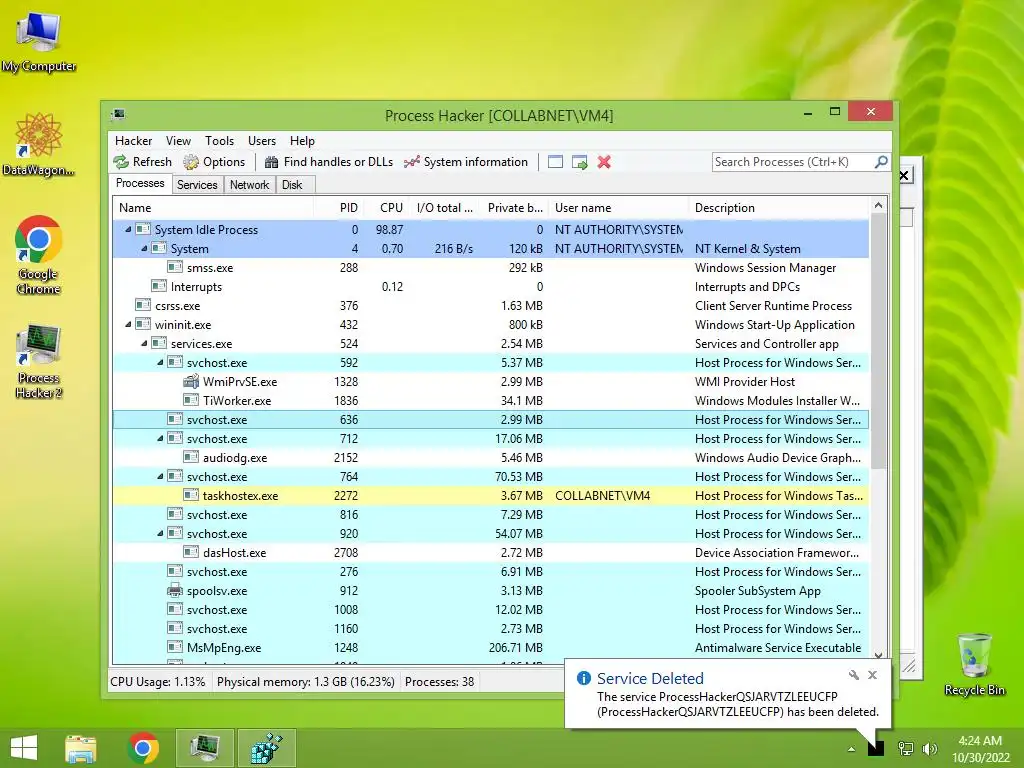This screenshot has width=1024, height=768.
Task: Sort by the PID column header
Action: click(x=339, y=208)
